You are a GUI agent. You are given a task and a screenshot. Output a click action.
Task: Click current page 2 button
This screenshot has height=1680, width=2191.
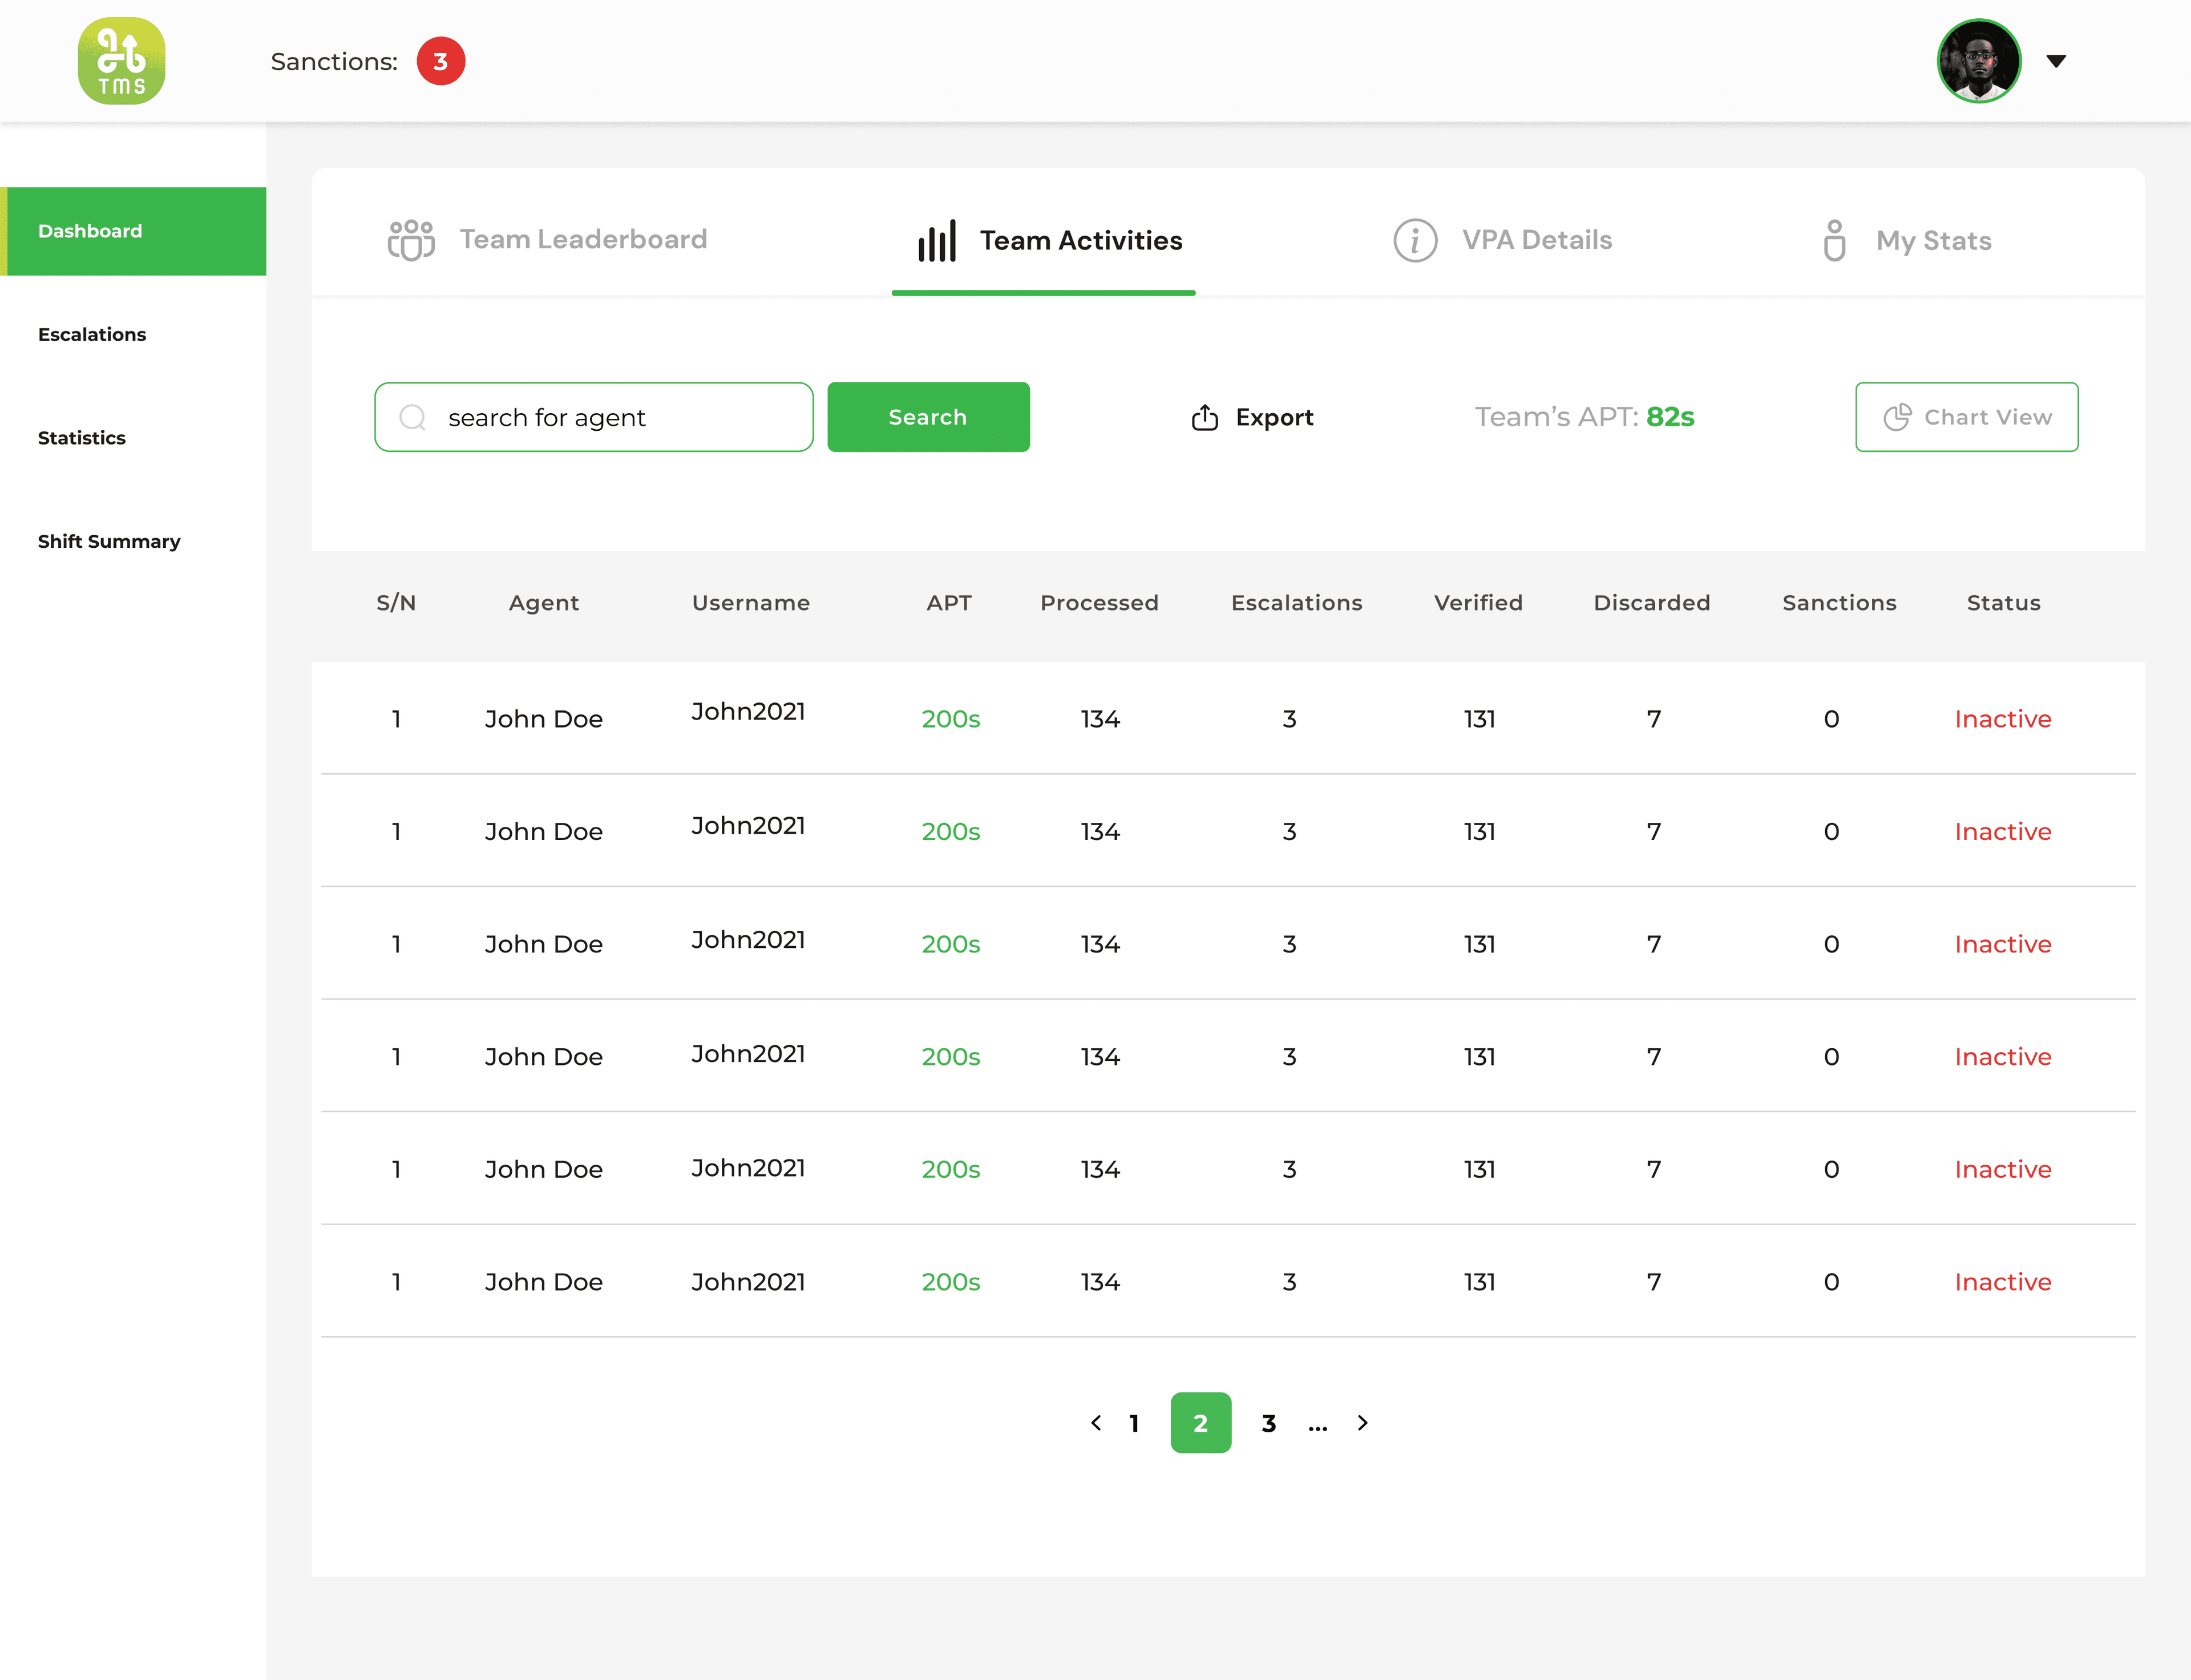click(1201, 1423)
